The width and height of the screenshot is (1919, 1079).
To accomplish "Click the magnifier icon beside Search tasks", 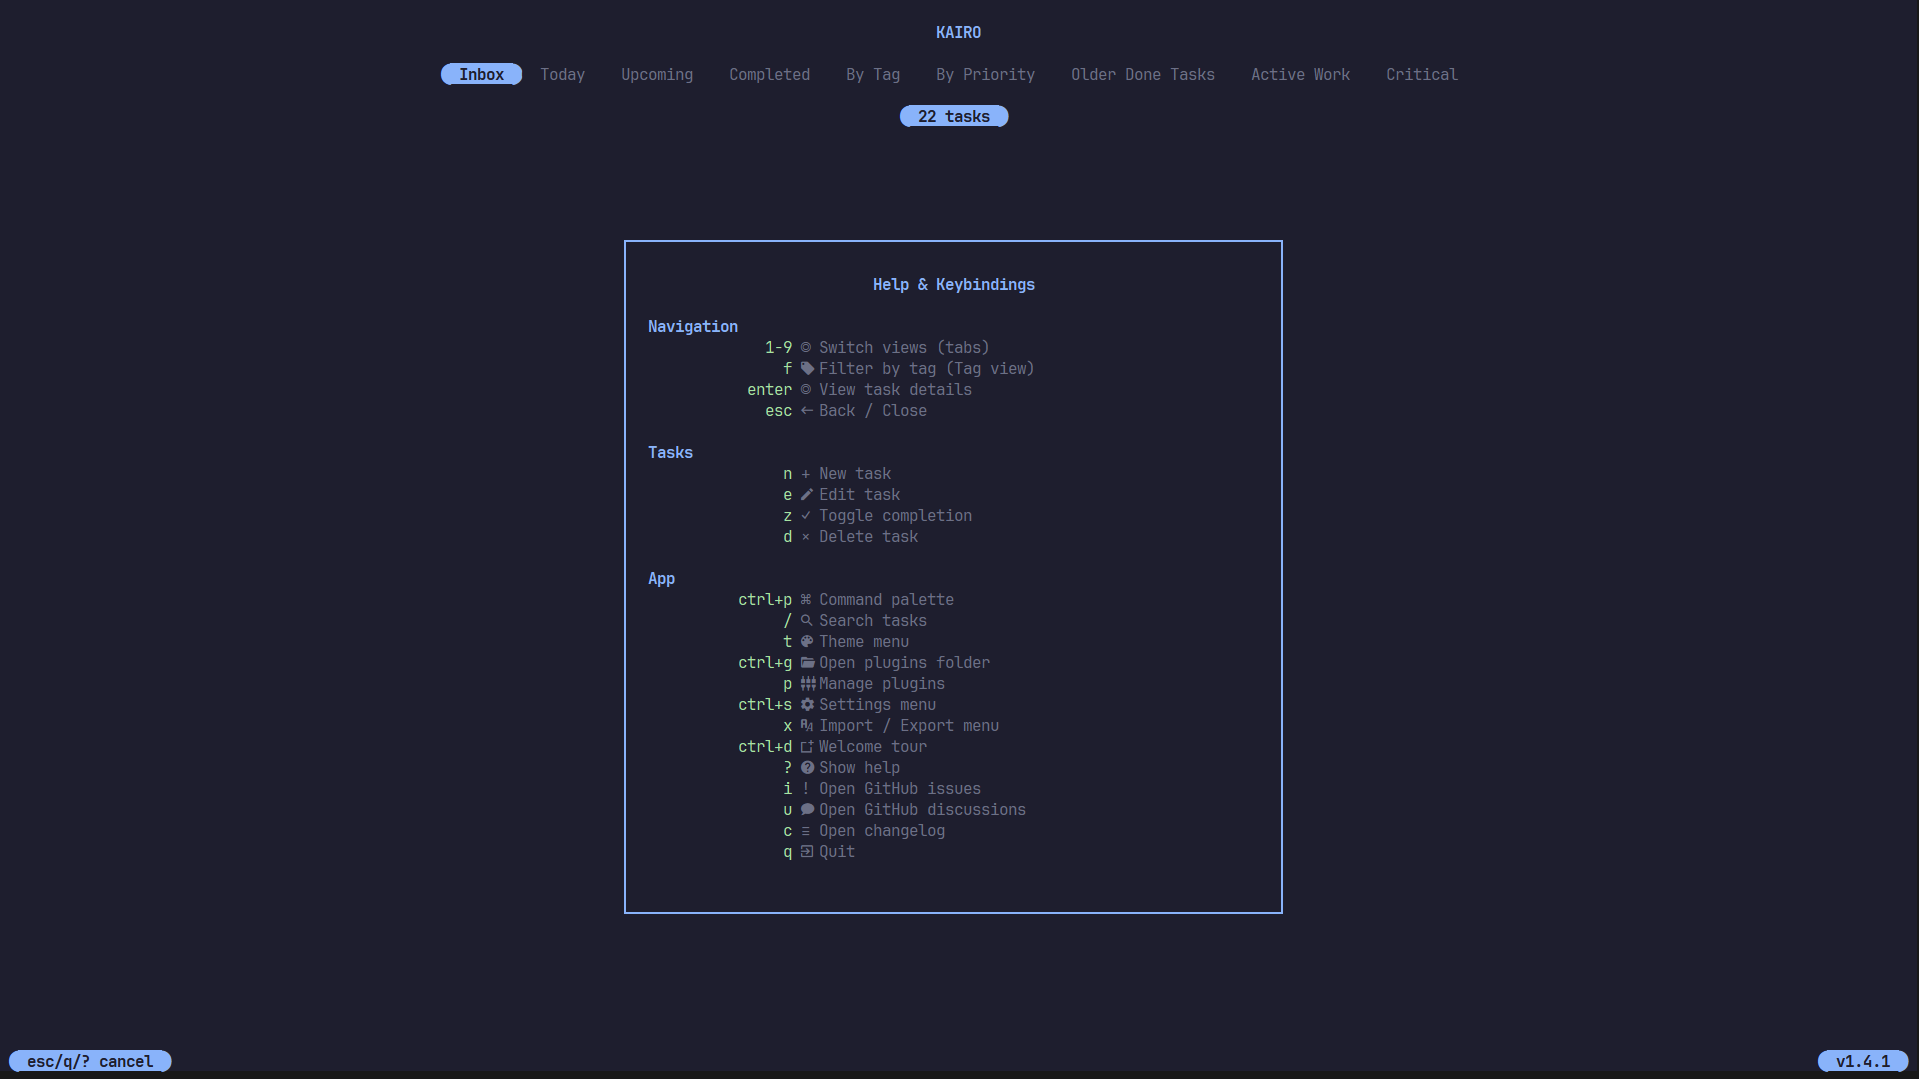I will coord(807,621).
